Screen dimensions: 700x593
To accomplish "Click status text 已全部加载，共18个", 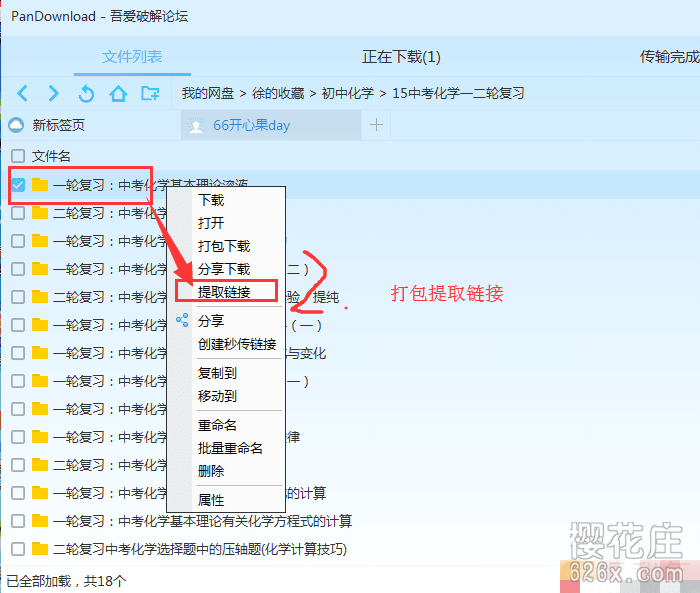I will tap(66, 581).
